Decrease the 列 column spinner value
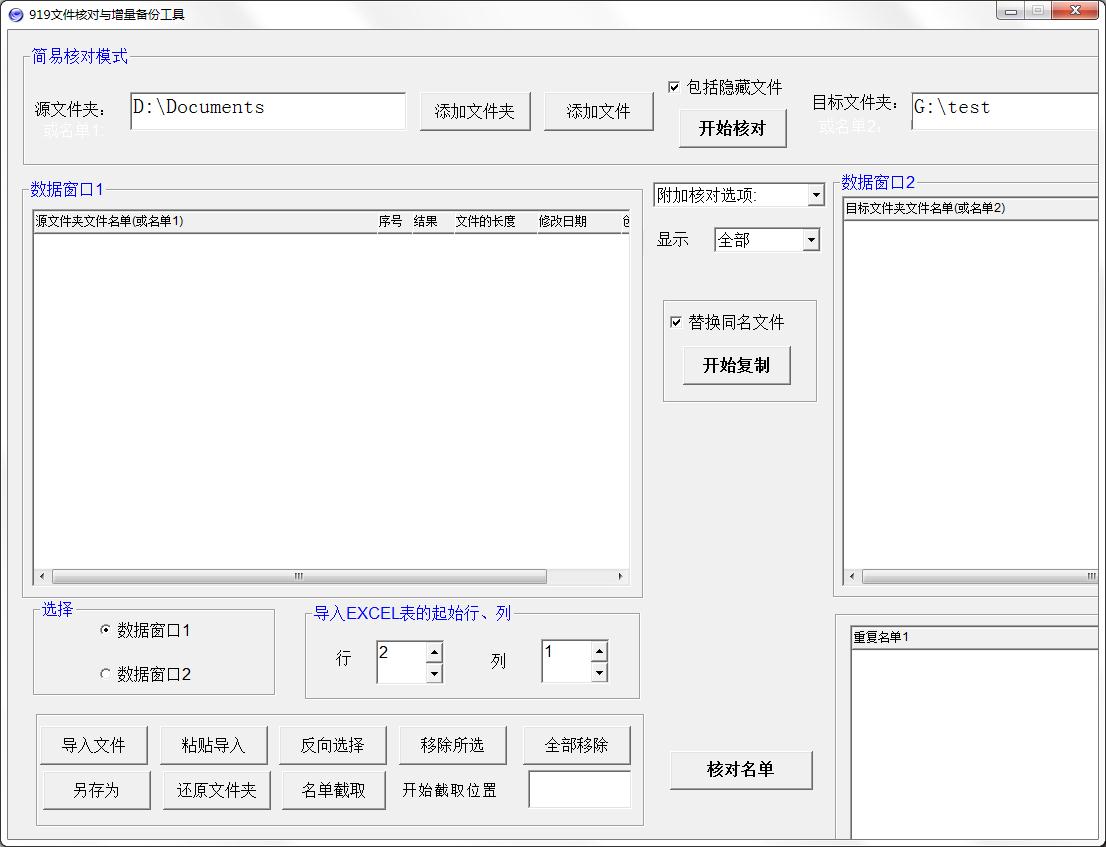The image size is (1106, 847). [x=599, y=673]
